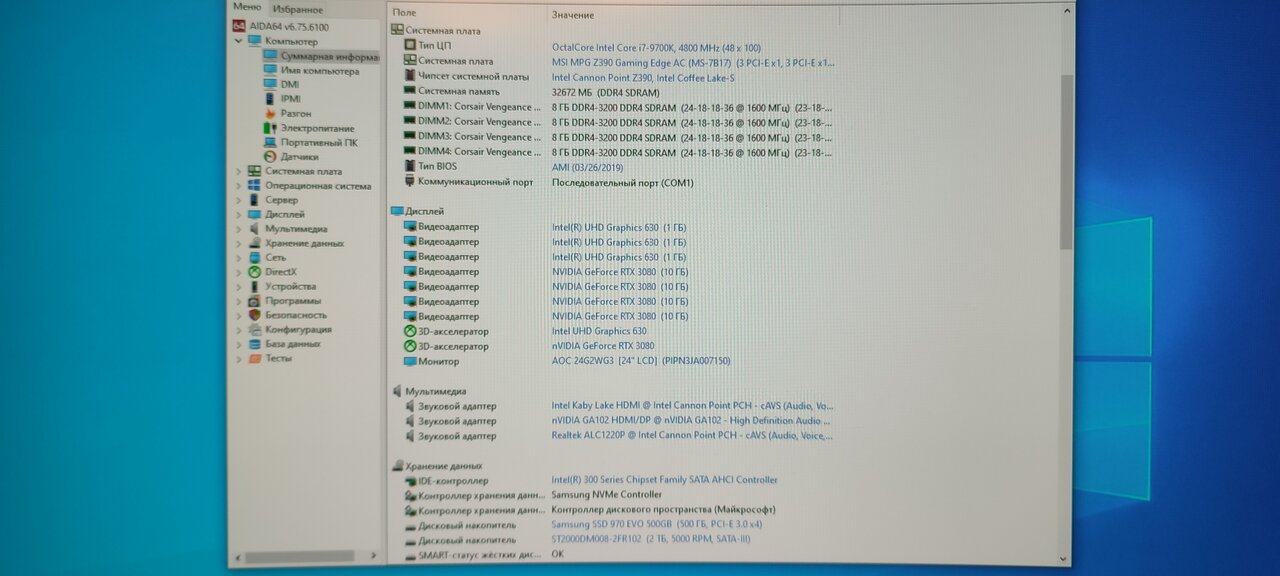
Task: Click the Операционная система Windows icon
Action: (x=255, y=186)
